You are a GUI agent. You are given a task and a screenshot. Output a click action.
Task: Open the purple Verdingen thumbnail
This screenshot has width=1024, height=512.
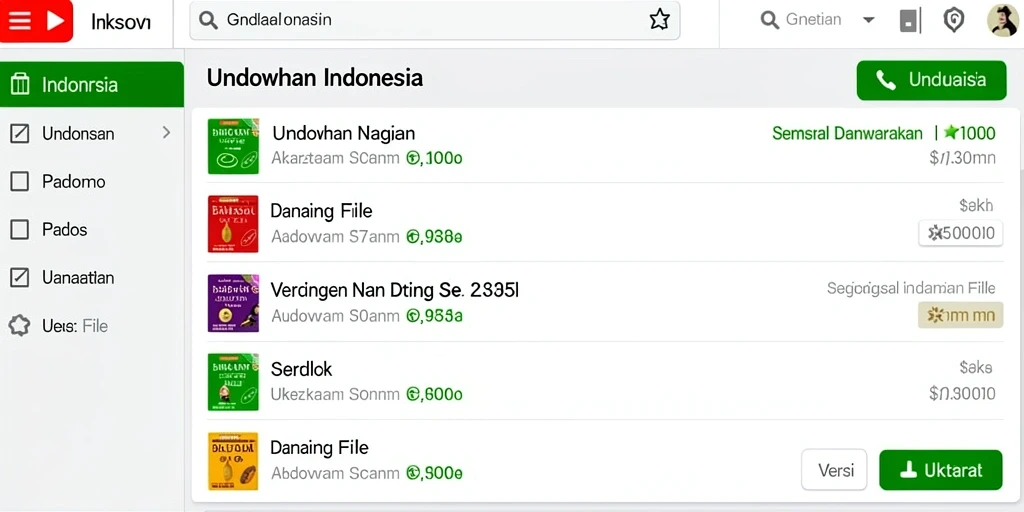tap(233, 303)
